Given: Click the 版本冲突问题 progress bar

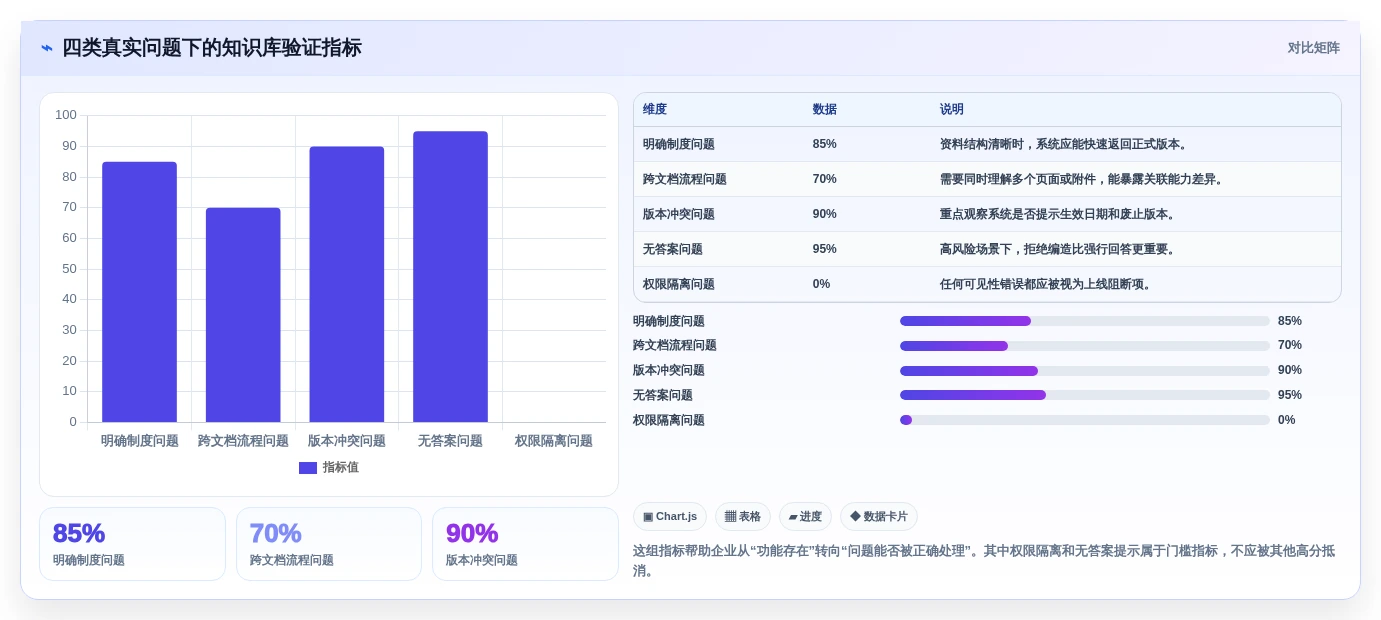Looking at the screenshot, I should click(1085, 371).
